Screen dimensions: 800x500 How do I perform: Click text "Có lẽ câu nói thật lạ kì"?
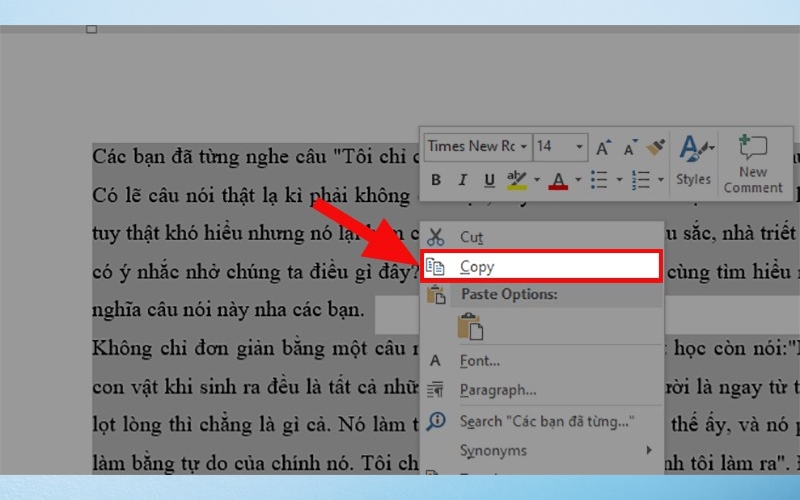(x=198, y=195)
